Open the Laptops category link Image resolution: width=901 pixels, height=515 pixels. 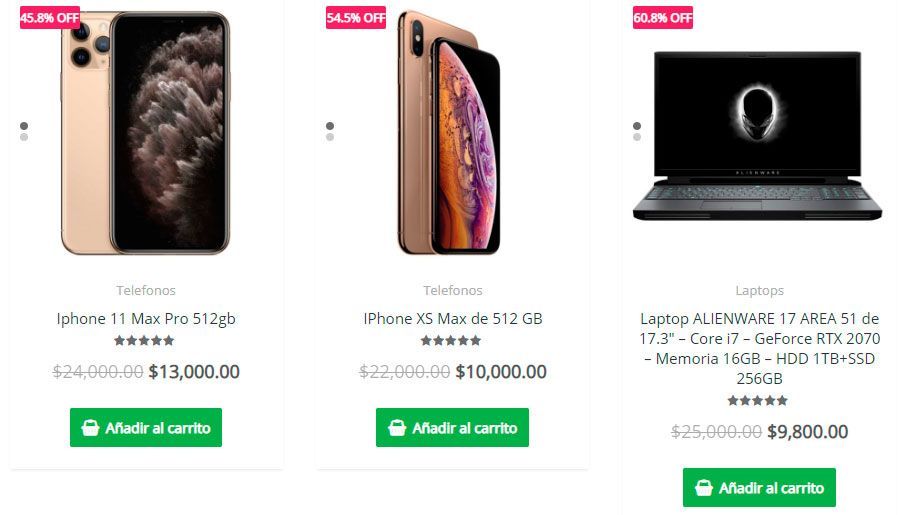pyautogui.click(x=760, y=291)
